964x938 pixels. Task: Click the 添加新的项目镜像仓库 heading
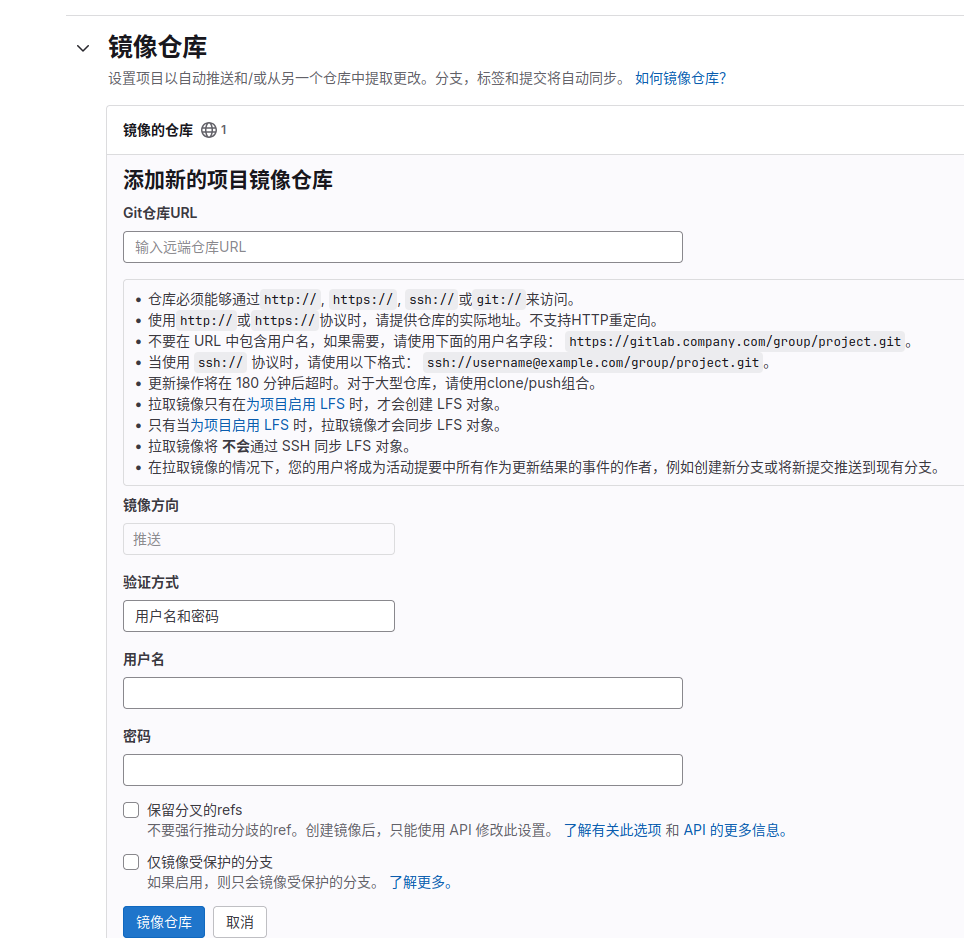(227, 180)
